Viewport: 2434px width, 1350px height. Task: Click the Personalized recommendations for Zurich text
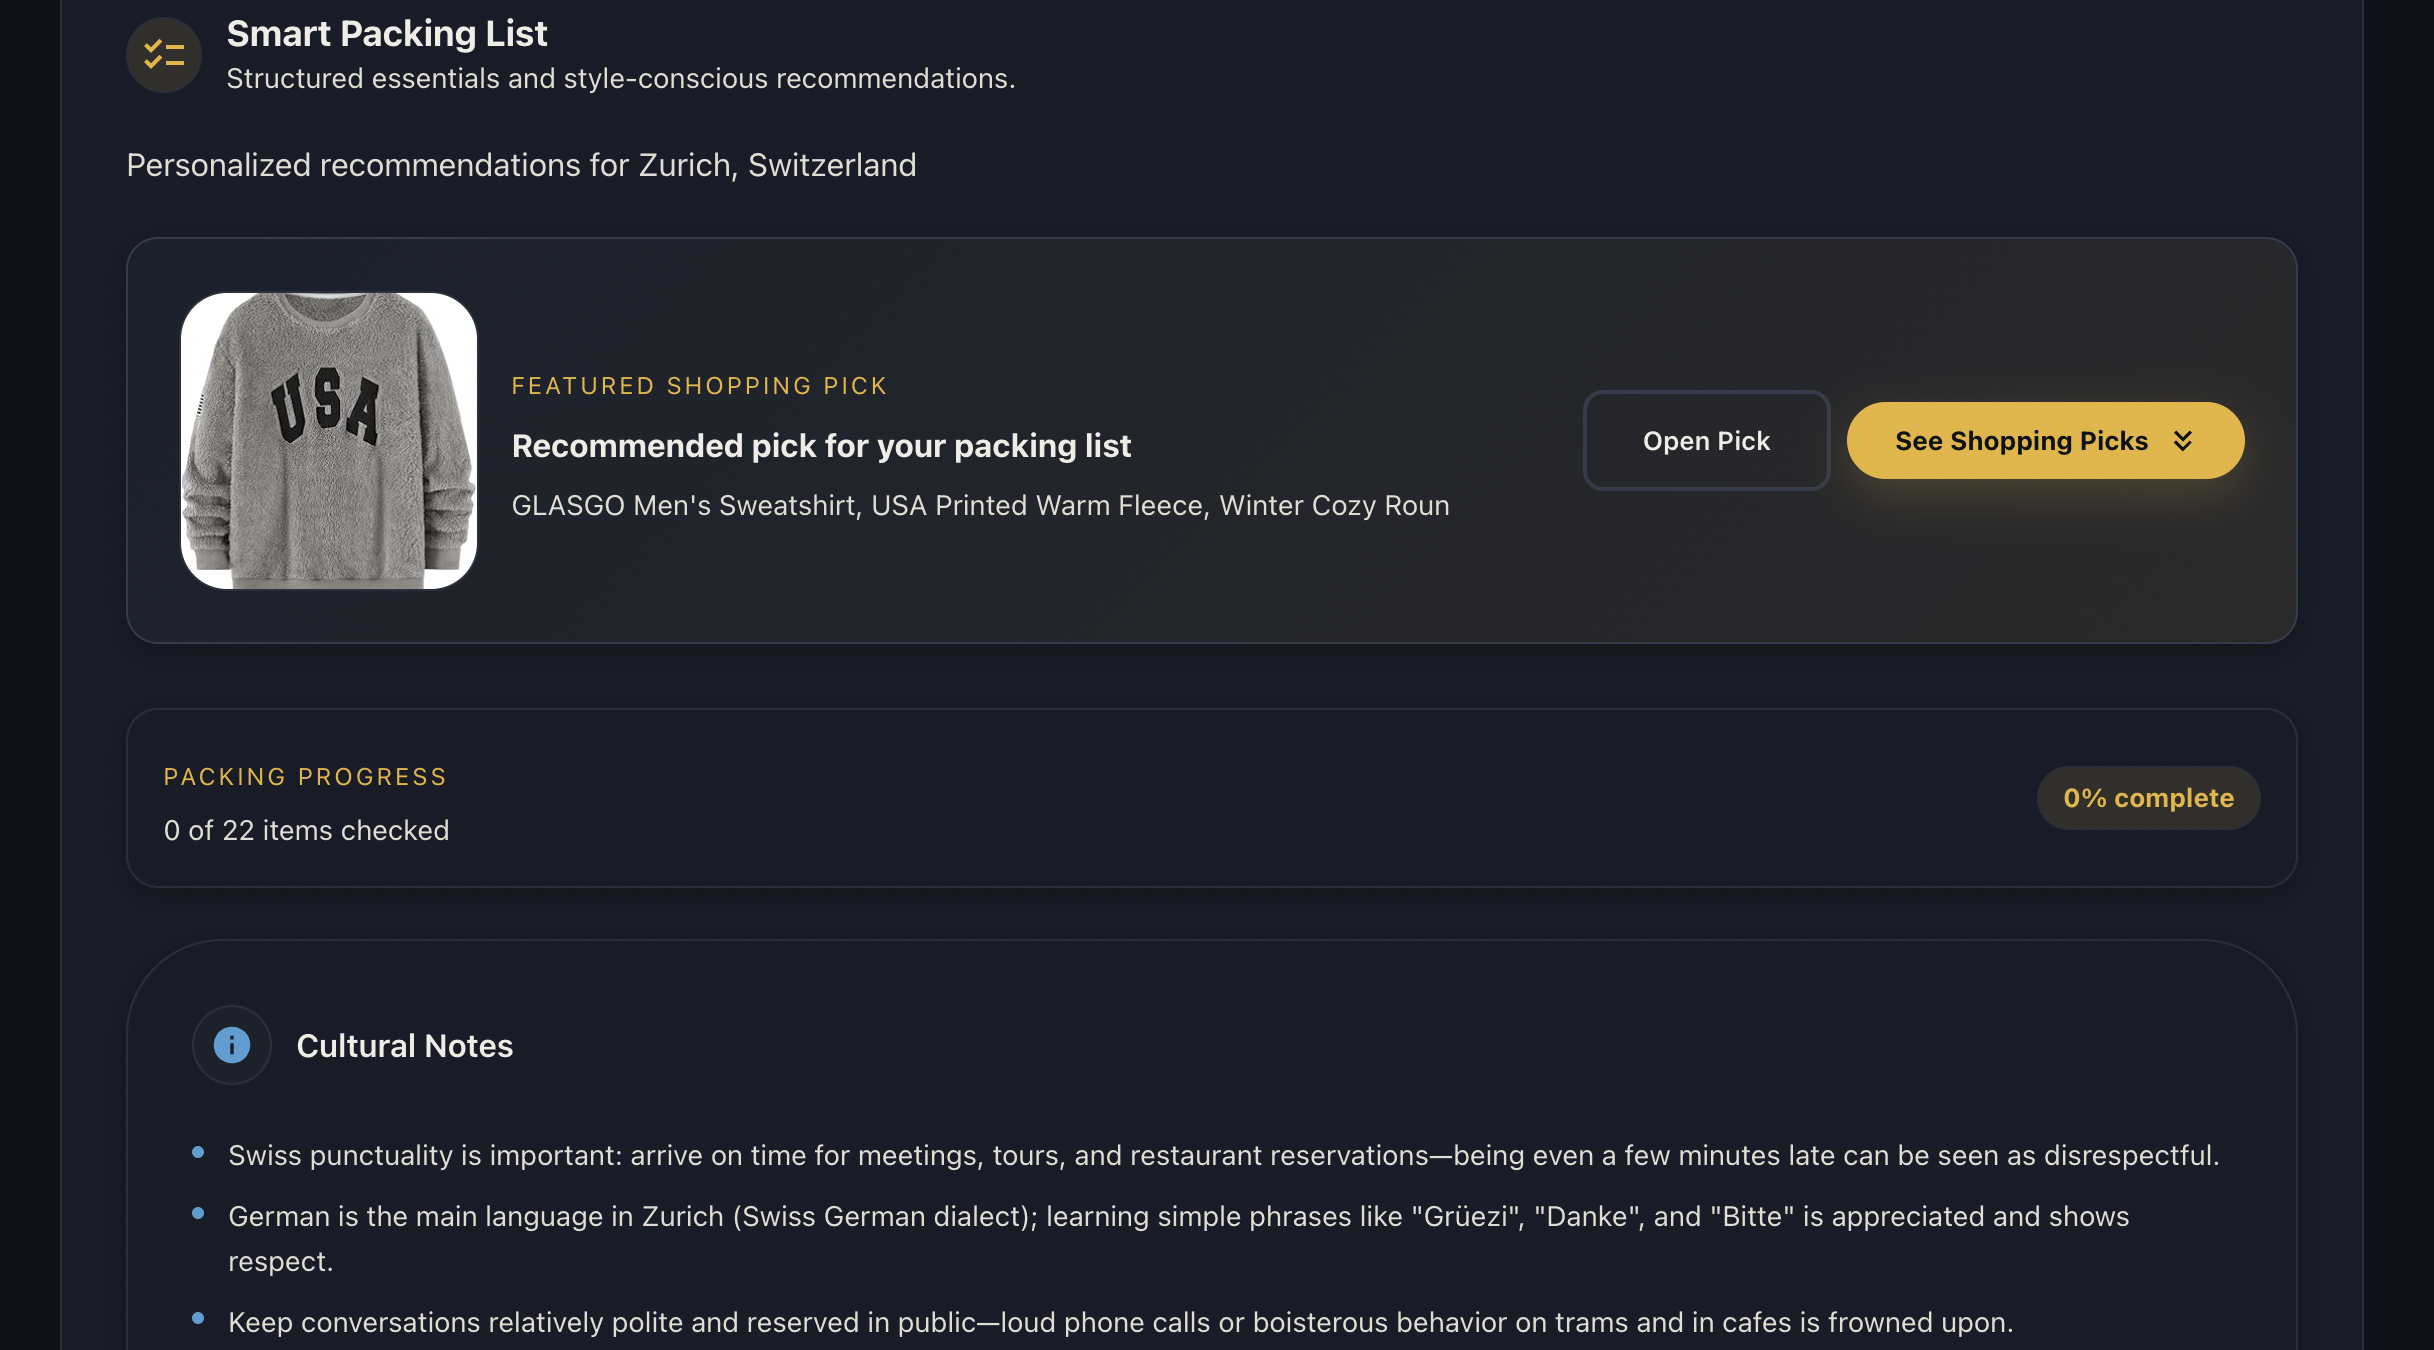coord(521,165)
